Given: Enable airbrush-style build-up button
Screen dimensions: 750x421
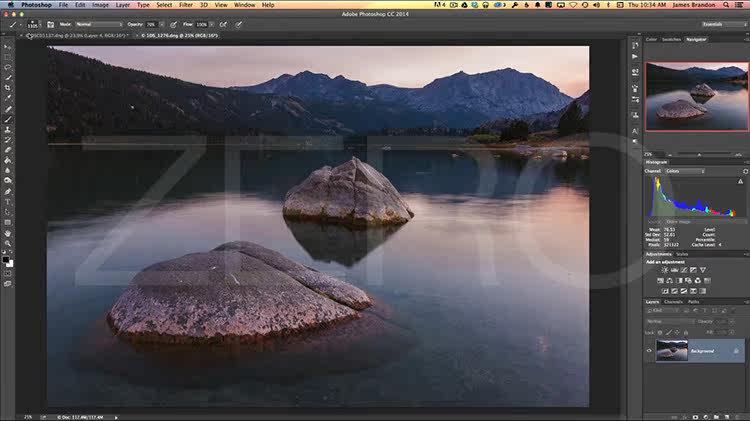Looking at the screenshot, I should [223, 24].
